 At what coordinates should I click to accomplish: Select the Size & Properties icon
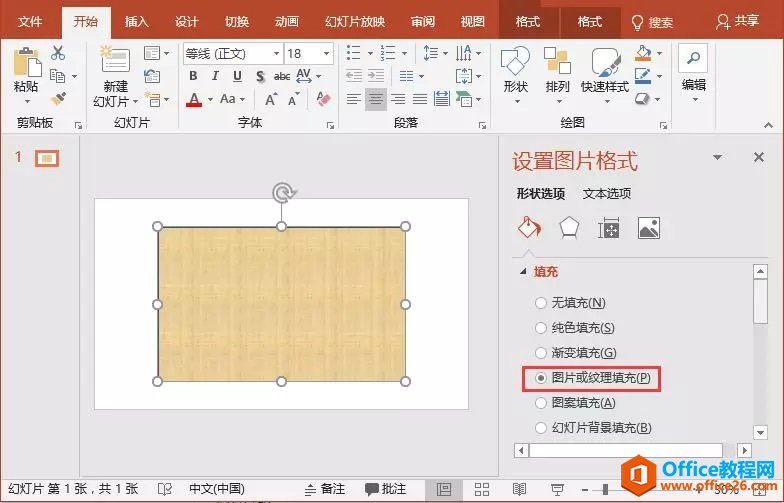tap(608, 228)
